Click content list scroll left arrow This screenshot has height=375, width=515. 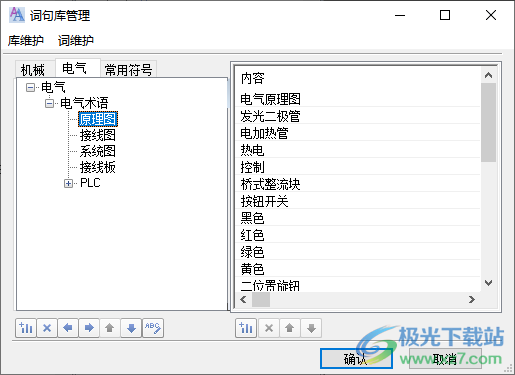(x=244, y=299)
